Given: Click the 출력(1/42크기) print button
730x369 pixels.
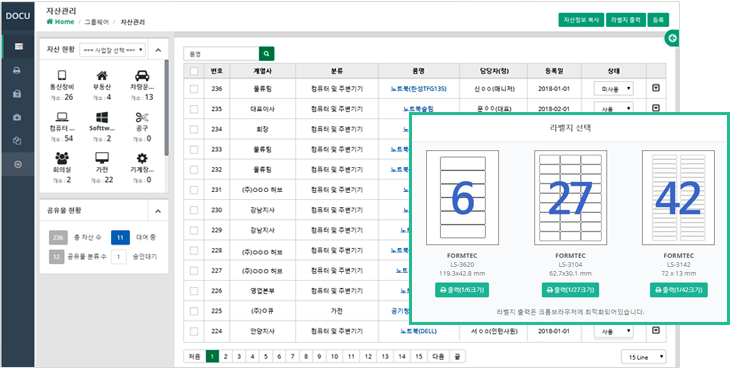Looking at the screenshot, I should tap(678, 290).
